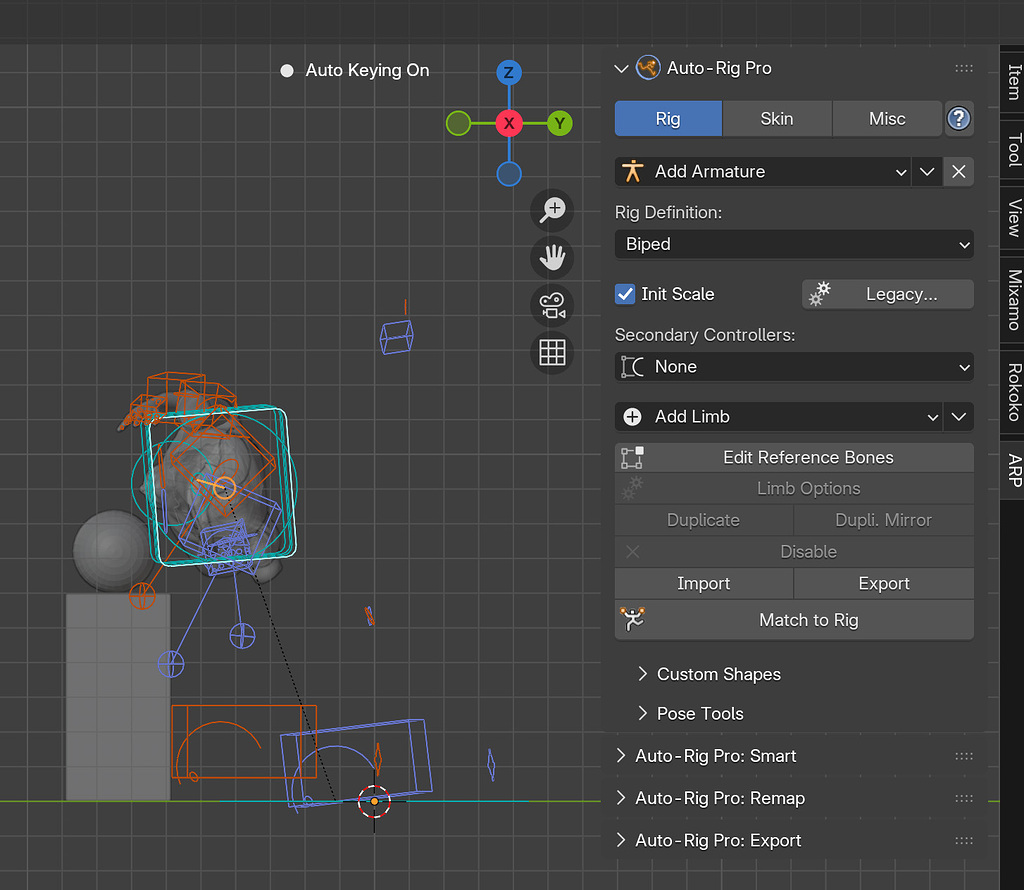Click the Edit Reference Bones icon

(632, 458)
